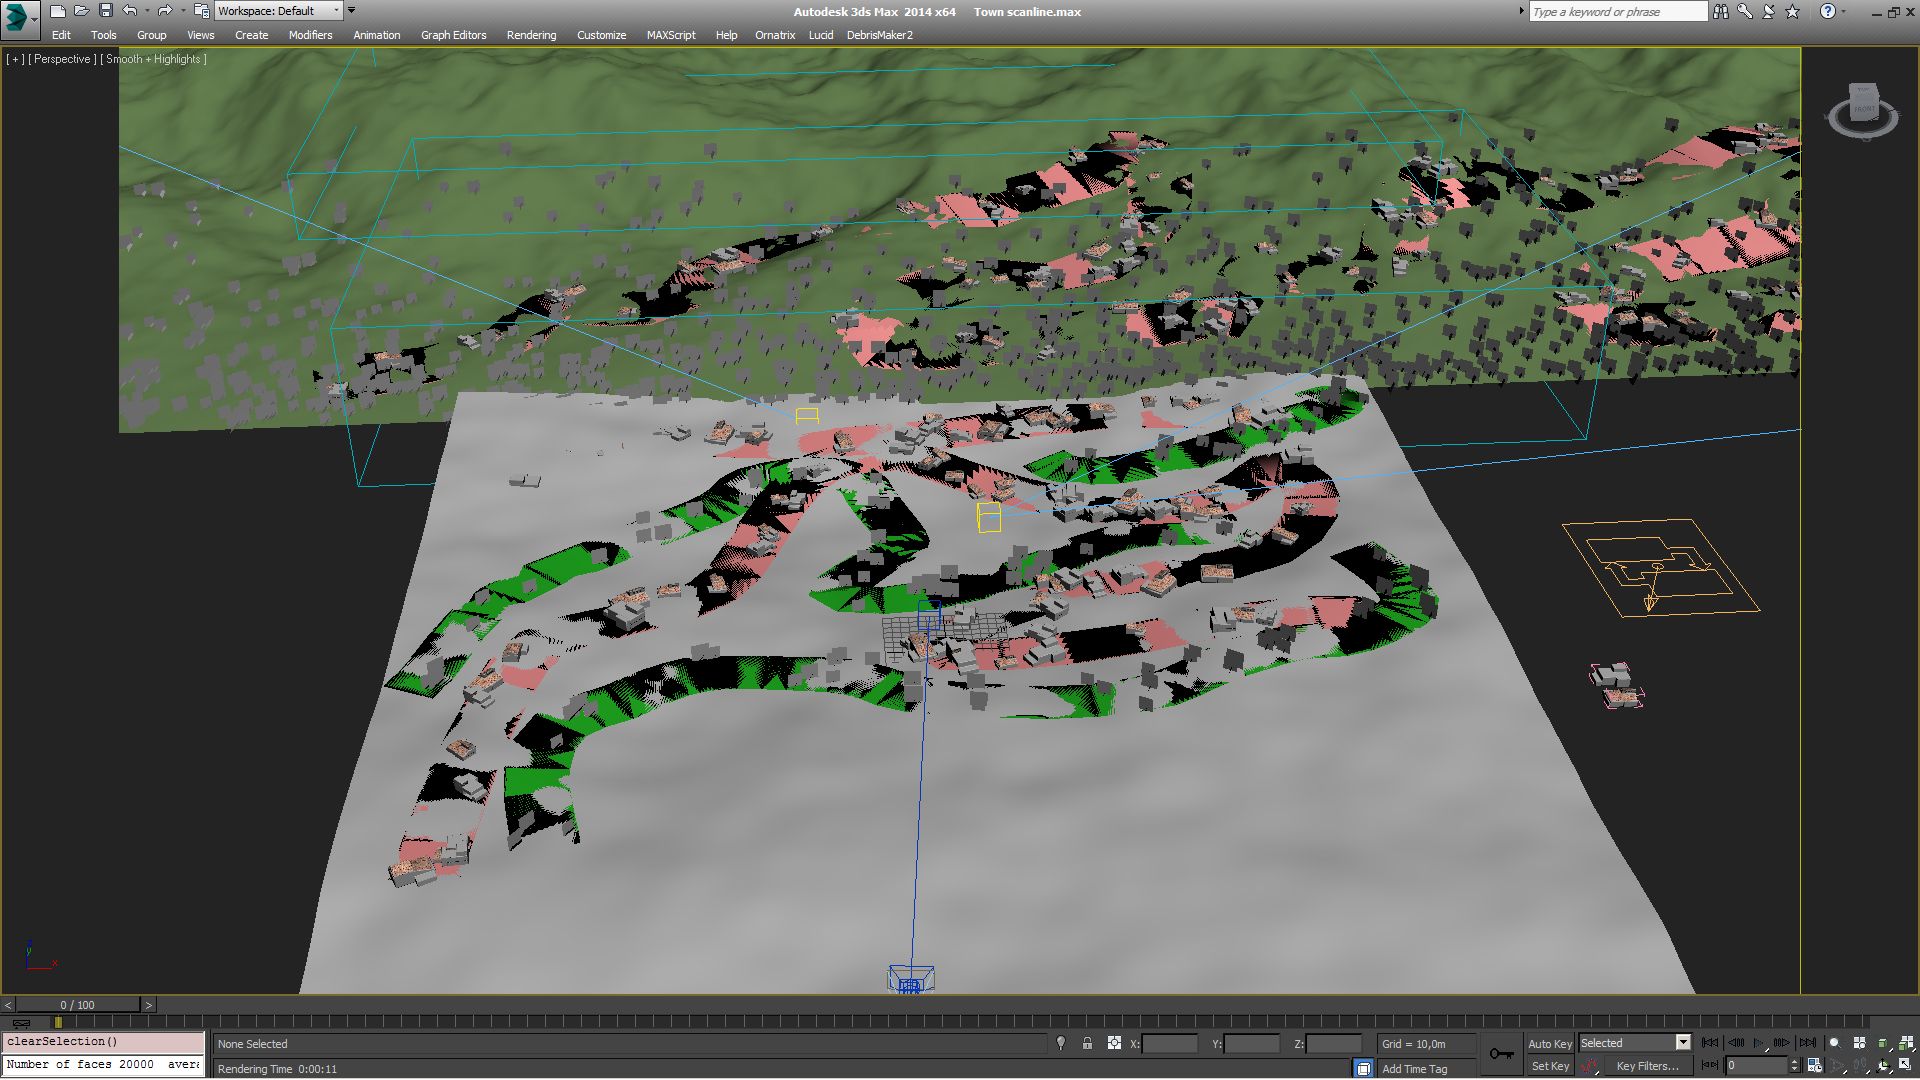Click the Save File icon
This screenshot has height=1080, width=1920.
[x=105, y=11]
